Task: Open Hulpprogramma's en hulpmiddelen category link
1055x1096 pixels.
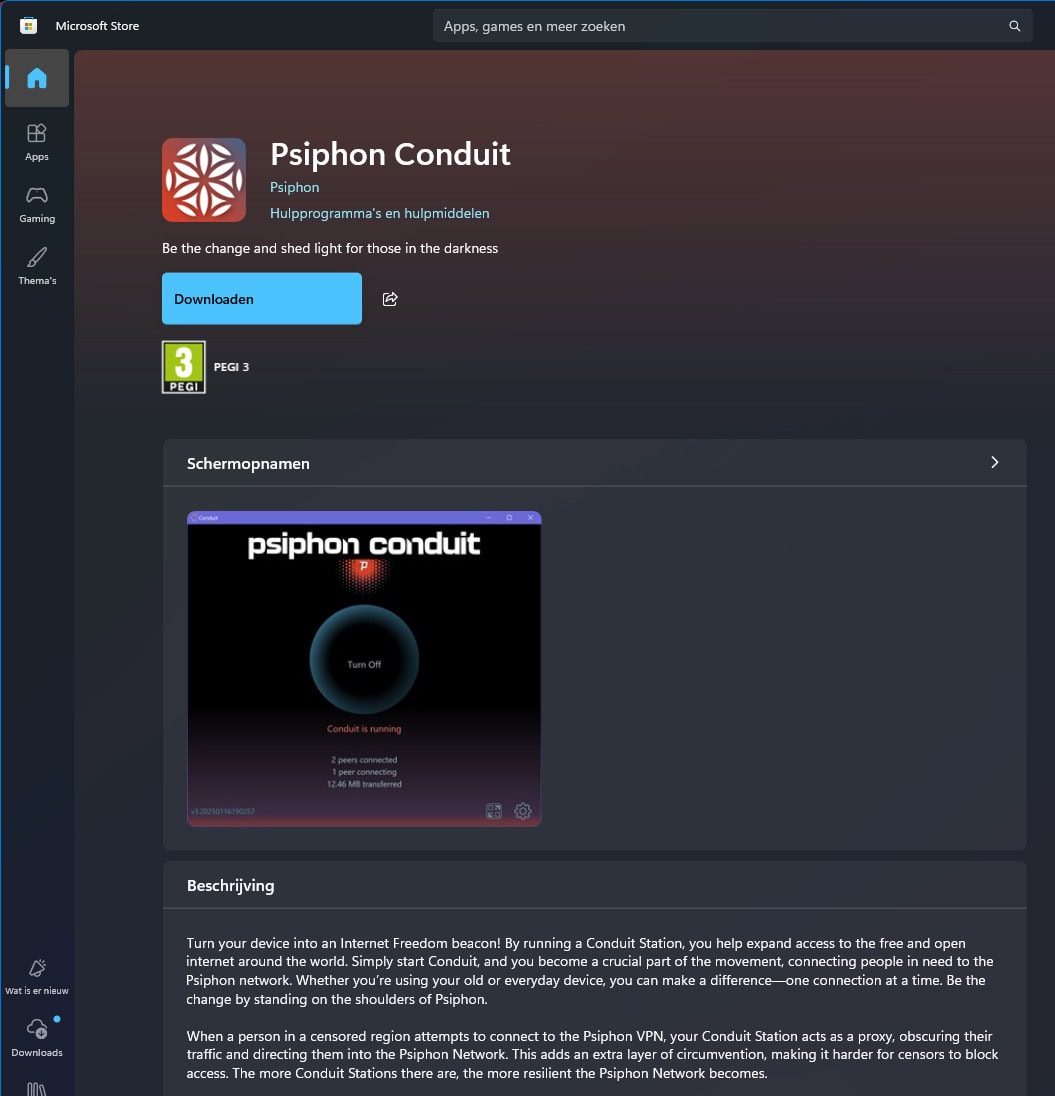Action: (x=380, y=213)
